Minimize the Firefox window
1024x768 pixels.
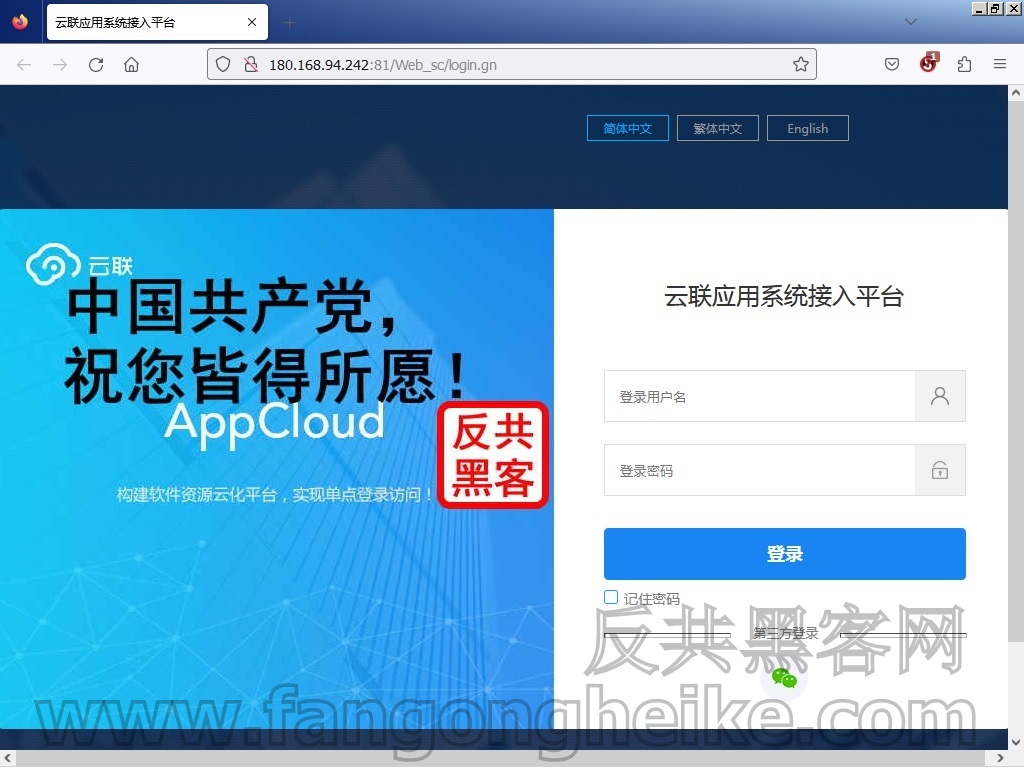point(979,8)
